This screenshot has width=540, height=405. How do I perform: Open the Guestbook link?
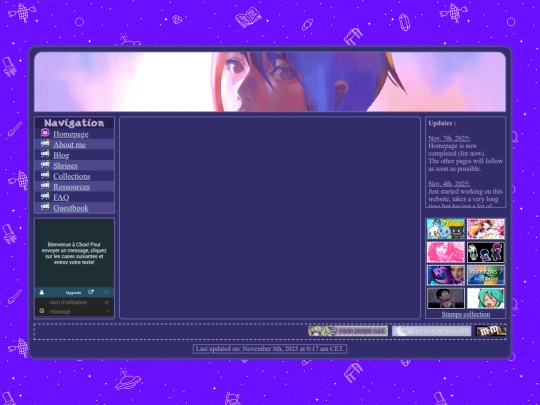click(71, 208)
